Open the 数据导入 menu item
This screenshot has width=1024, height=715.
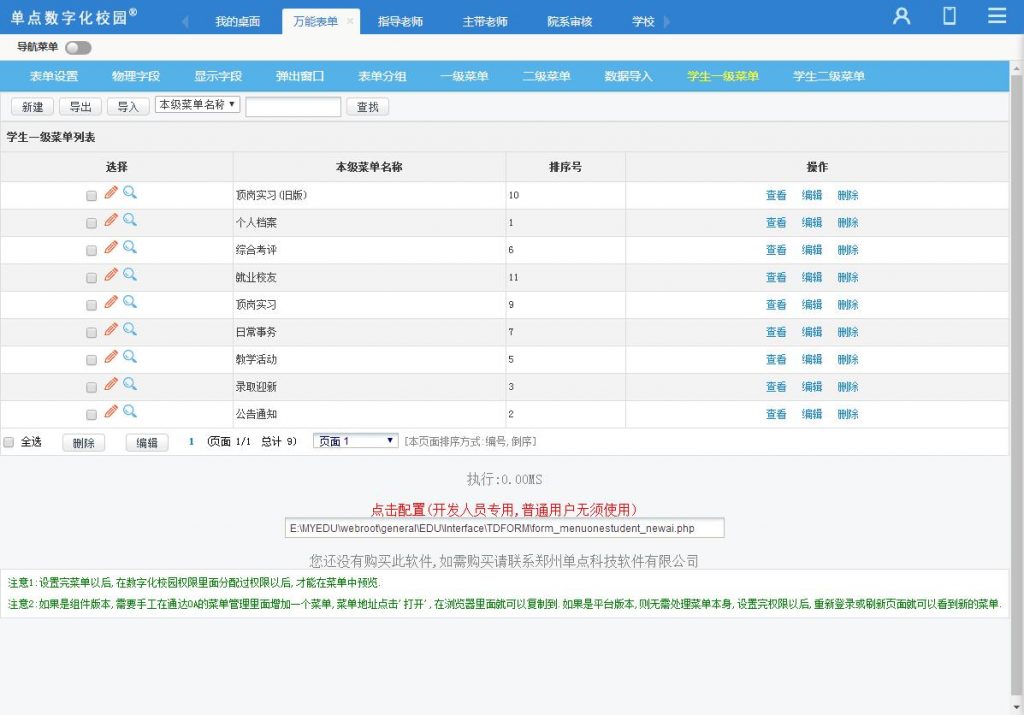pos(628,76)
